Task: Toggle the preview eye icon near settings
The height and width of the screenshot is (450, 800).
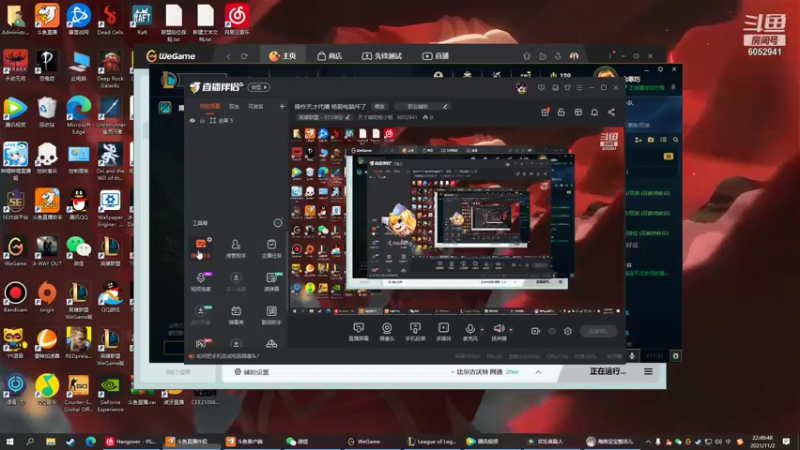Action: point(552,331)
